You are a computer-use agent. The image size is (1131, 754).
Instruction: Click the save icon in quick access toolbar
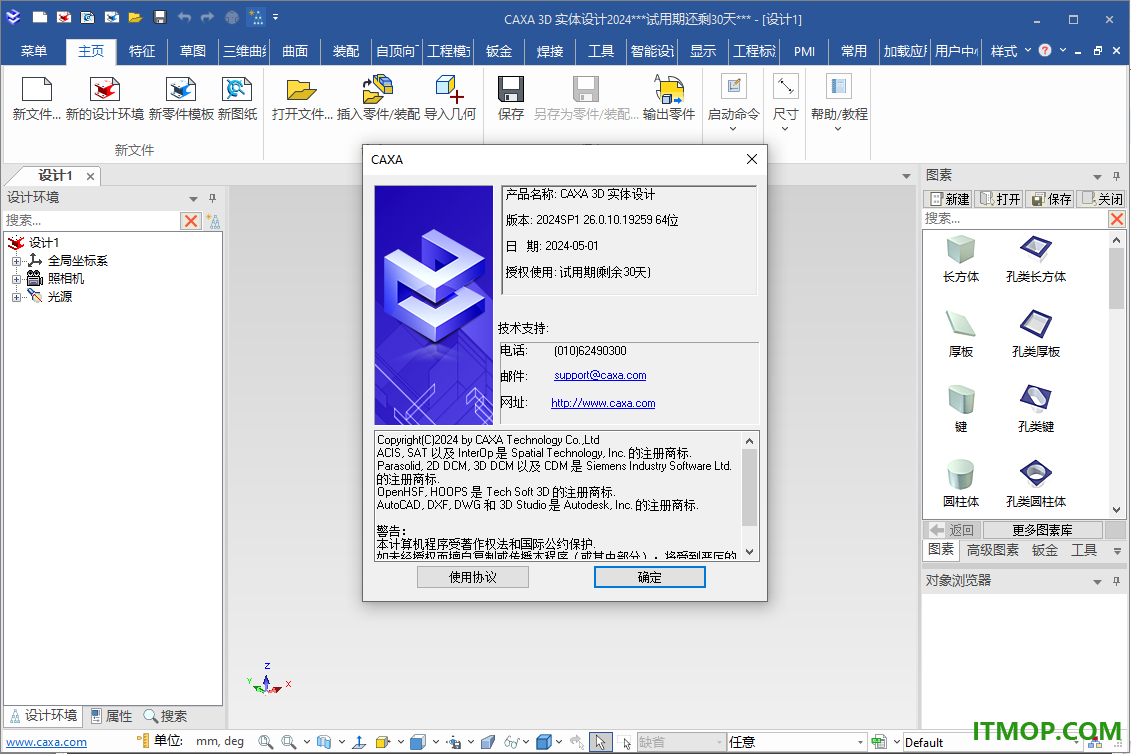pos(159,17)
